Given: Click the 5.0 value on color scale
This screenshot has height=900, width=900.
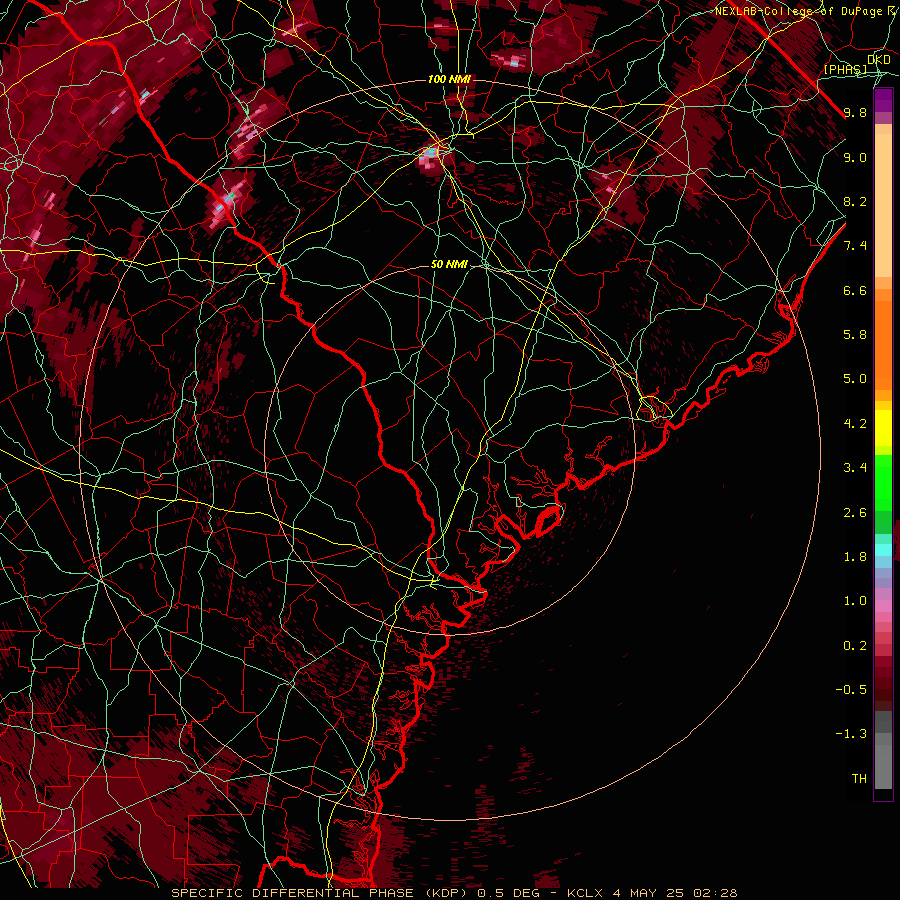Looking at the screenshot, I should [x=855, y=379].
